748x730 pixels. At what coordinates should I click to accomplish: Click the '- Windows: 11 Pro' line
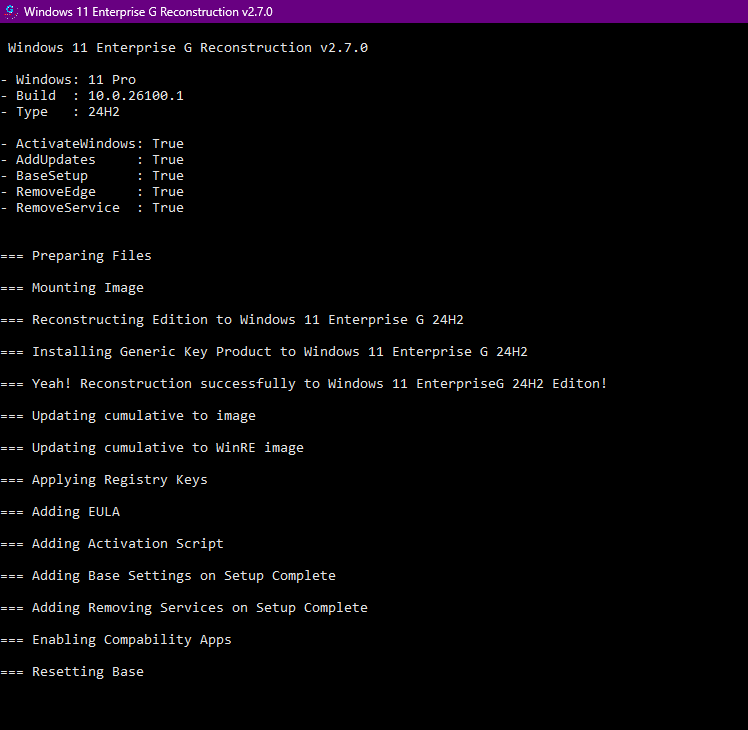click(x=68, y=80)
